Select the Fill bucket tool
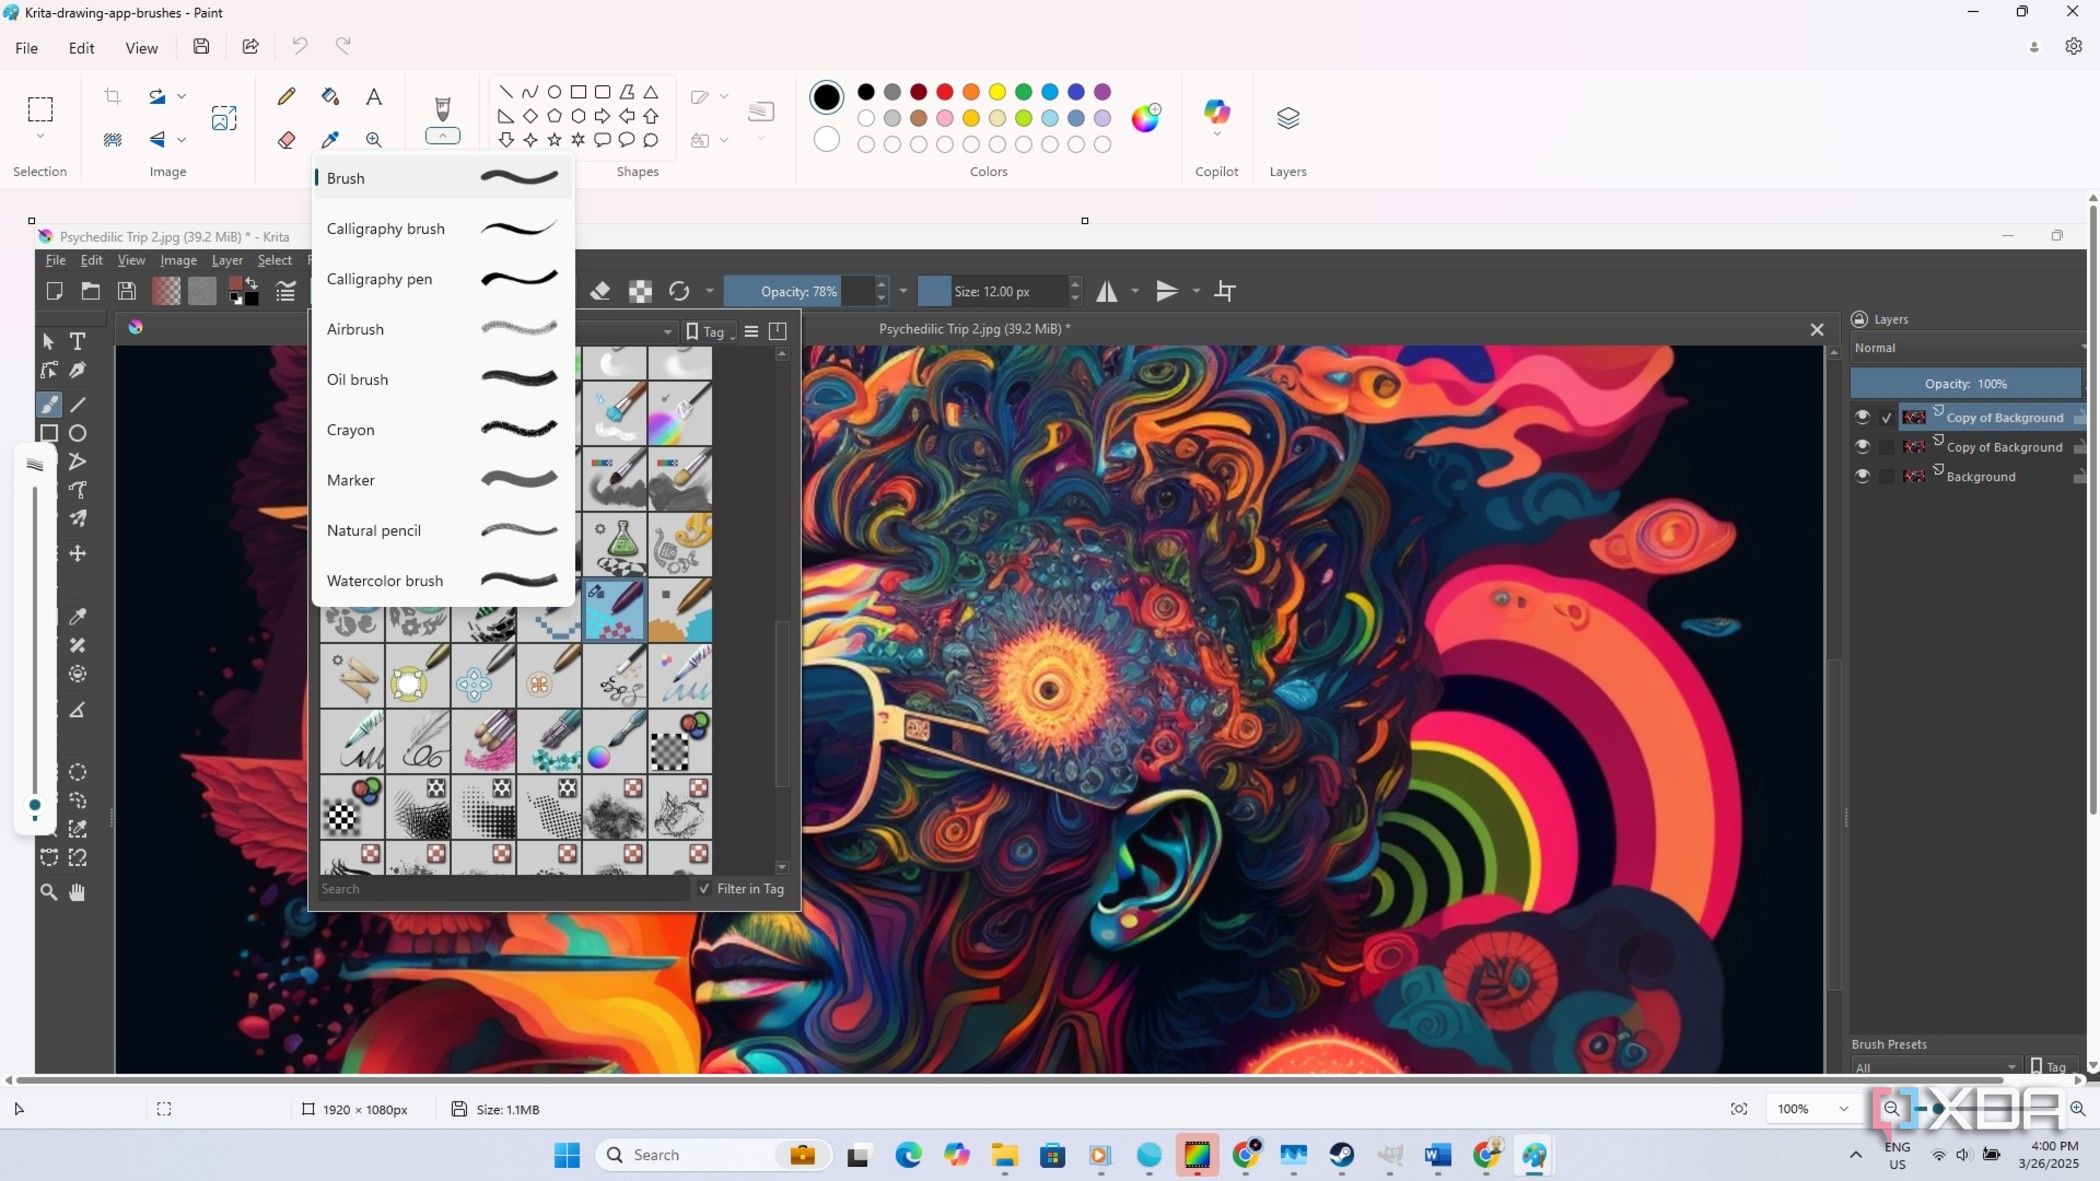 (330, 96)
